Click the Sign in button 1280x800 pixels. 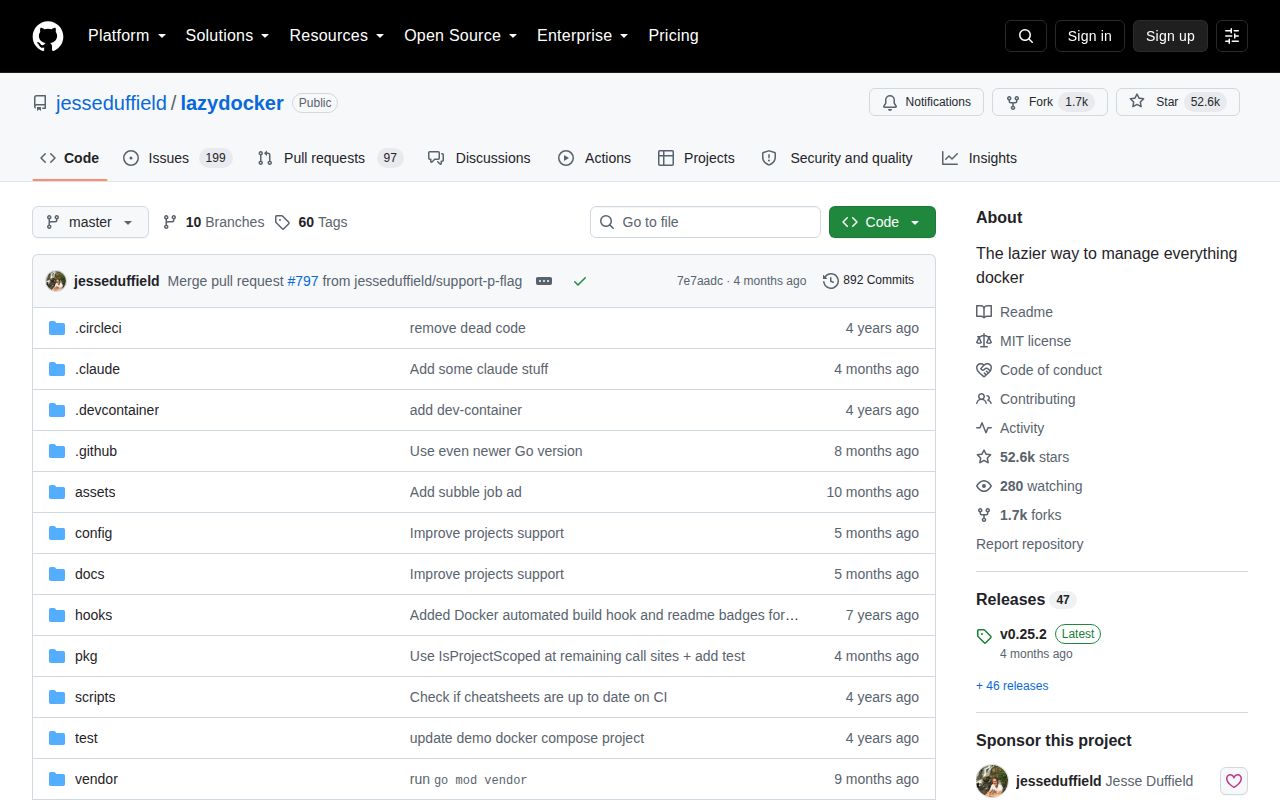coord(1089,36)
